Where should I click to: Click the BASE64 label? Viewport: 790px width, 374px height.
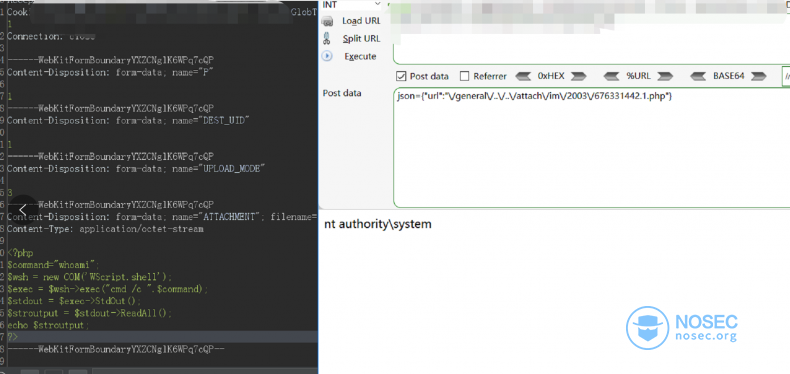[729, 76]
